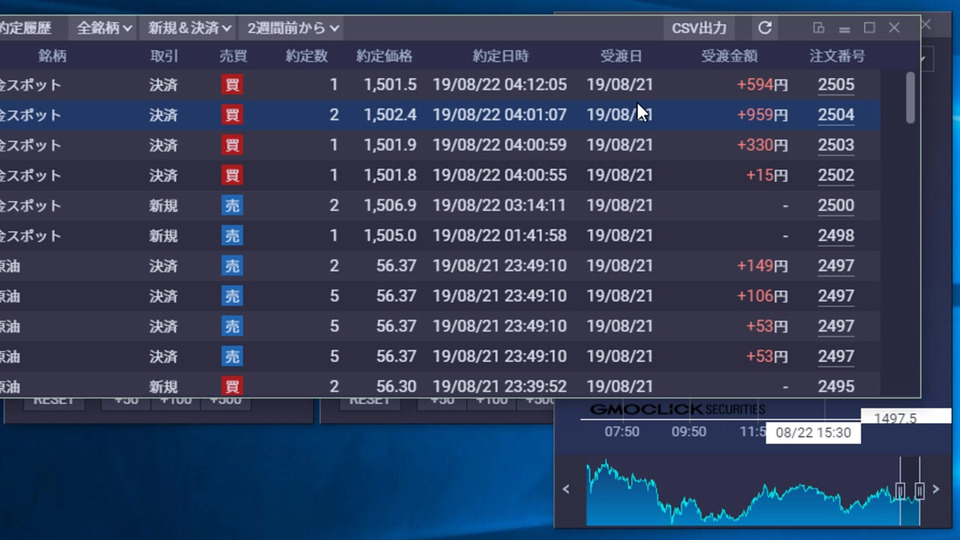Select execution price 56.30
The height and width of the screenshot is (540, 960).
coord(396,386)
